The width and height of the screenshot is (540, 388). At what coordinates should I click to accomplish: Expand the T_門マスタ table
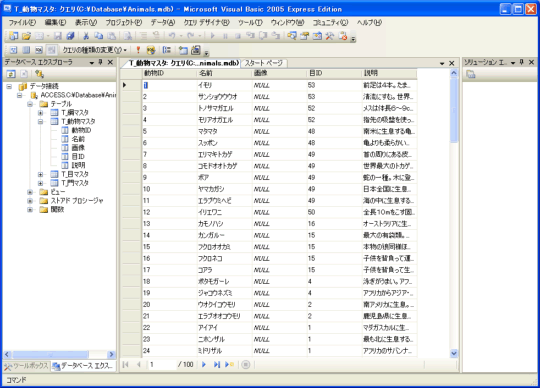click(40, 183)
